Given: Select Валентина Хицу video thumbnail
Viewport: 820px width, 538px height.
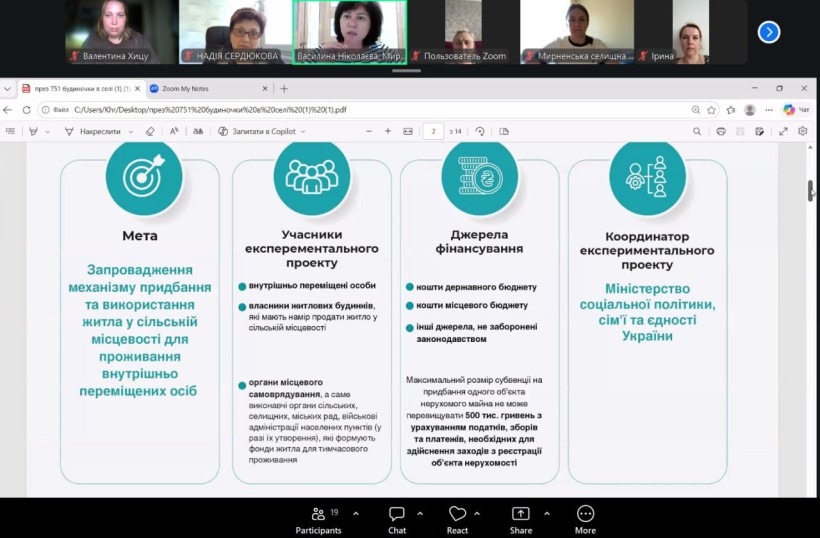Looking at the screenshot, I should (x=121, y=32).
